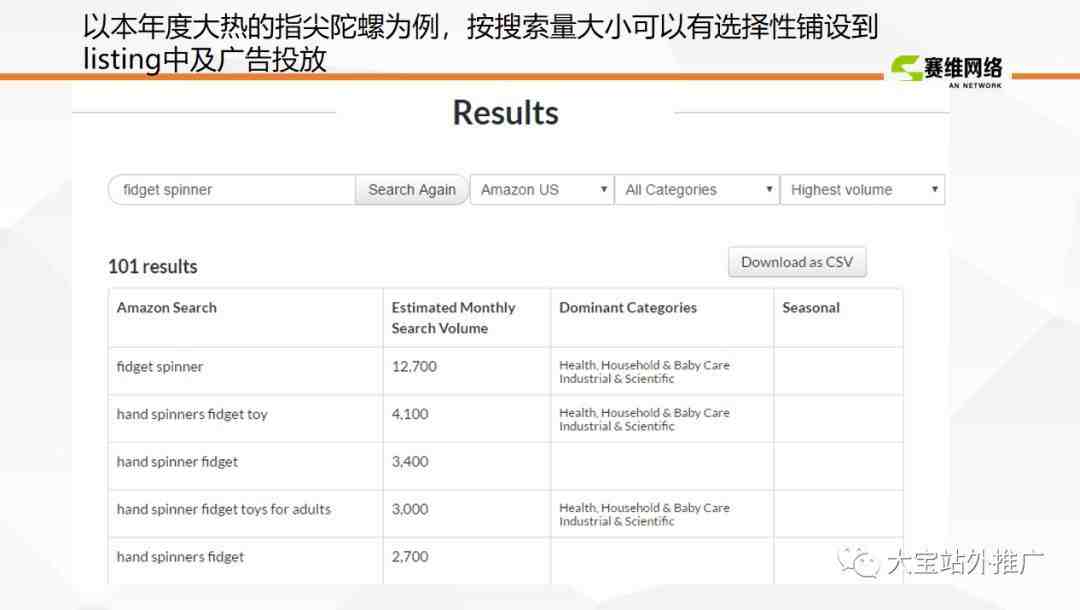Select the 'hand spinners fidget toy' keyword
Image resolution: width=1080 pixels, height=610 pixels.
tap(192, 414)
